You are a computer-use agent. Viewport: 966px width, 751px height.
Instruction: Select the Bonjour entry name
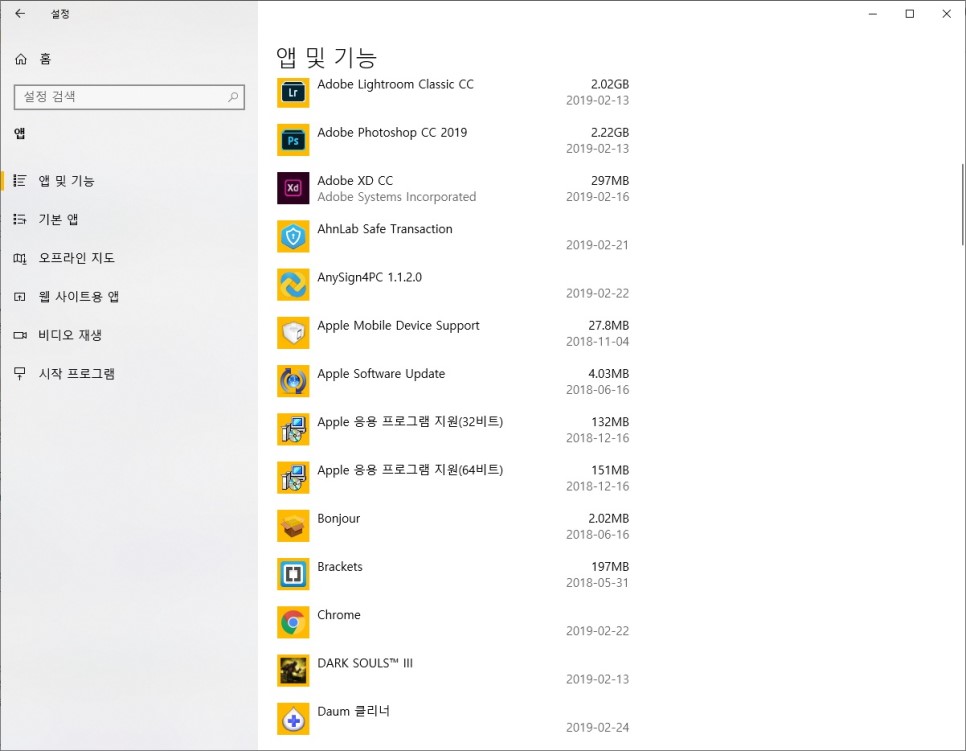pos(338,519)
